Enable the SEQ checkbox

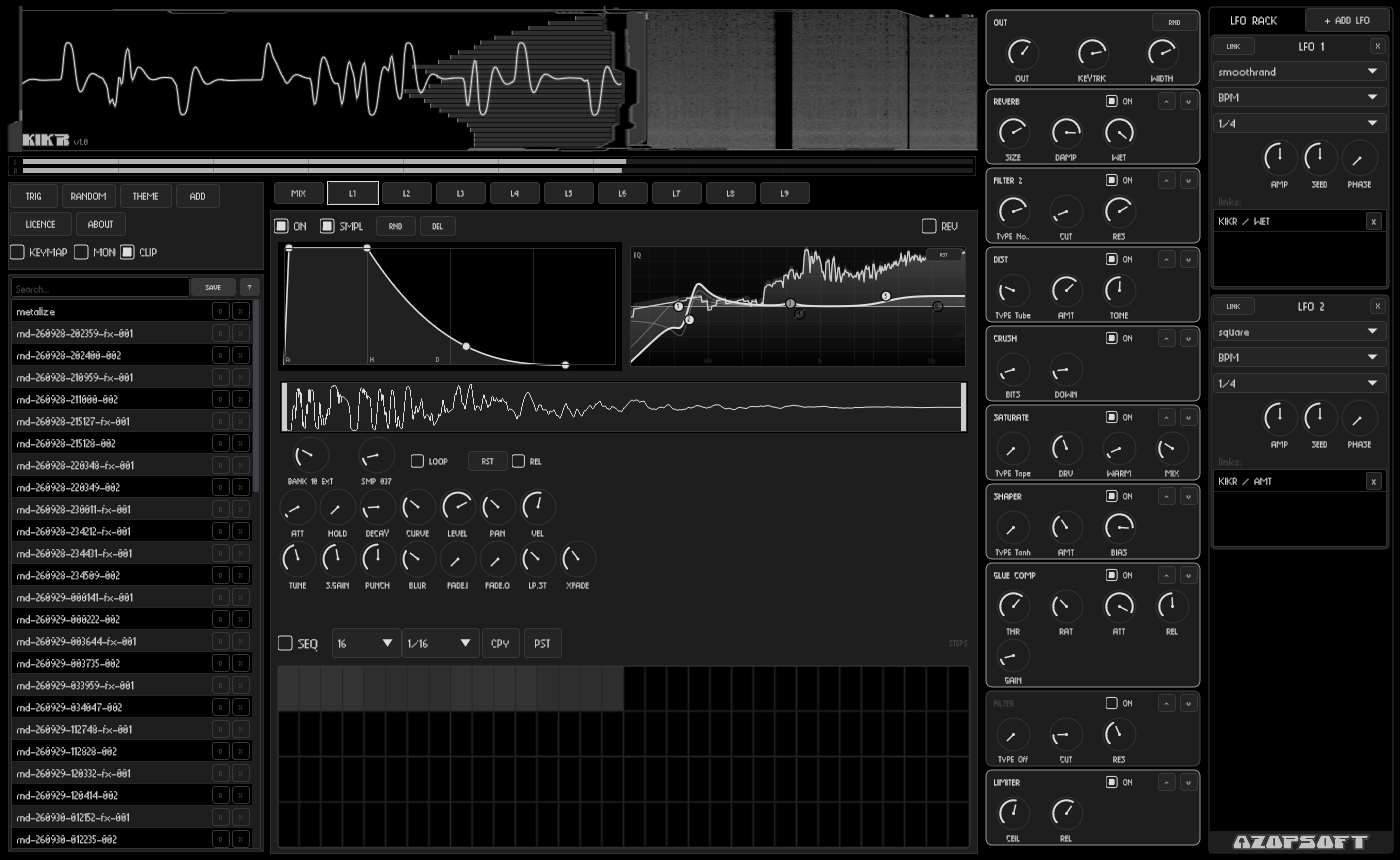pyautogui.click(x=285, y=643)
